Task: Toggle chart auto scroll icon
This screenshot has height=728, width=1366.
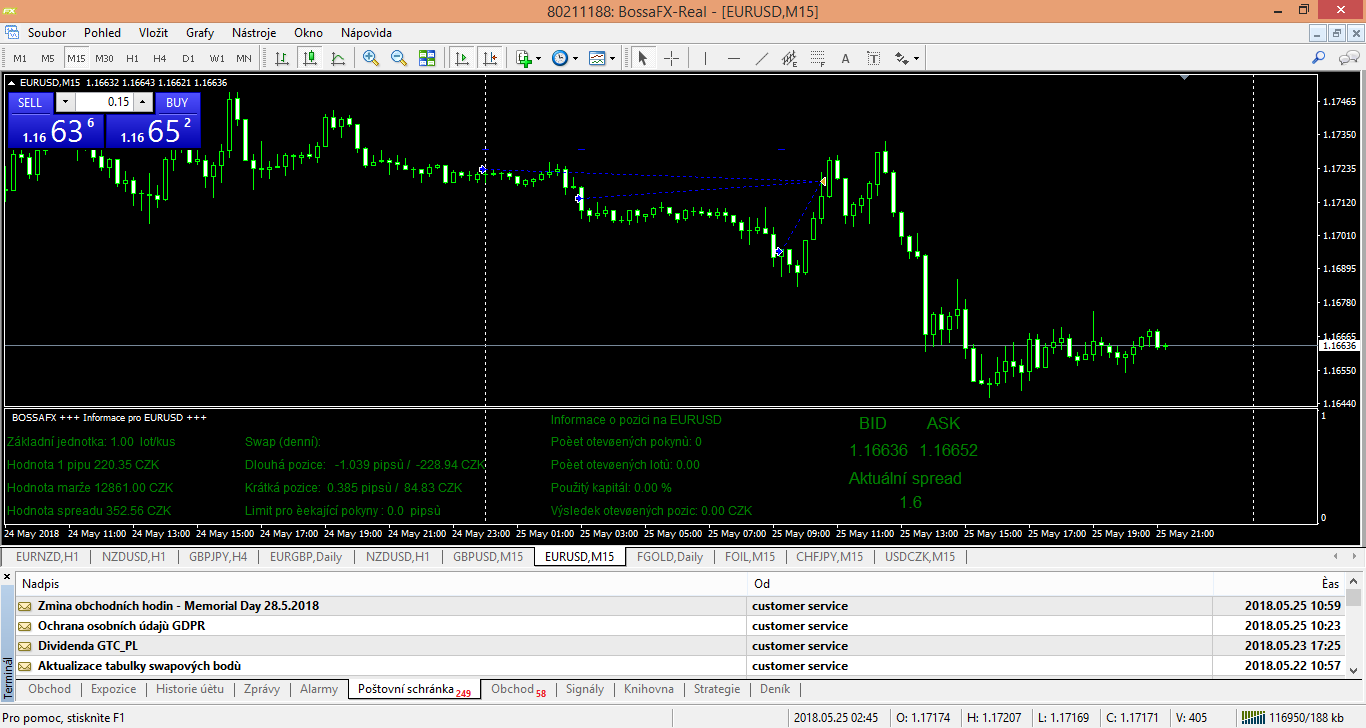Action: click(461, 58)
